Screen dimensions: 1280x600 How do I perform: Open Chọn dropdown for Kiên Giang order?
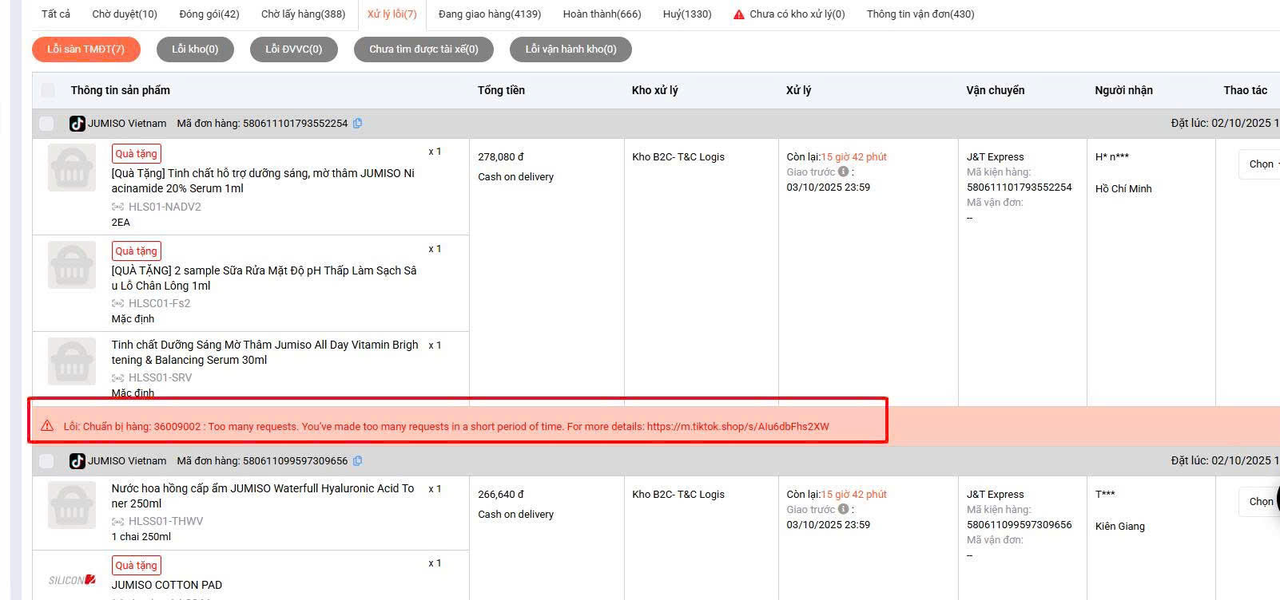tap(1260, 501)
